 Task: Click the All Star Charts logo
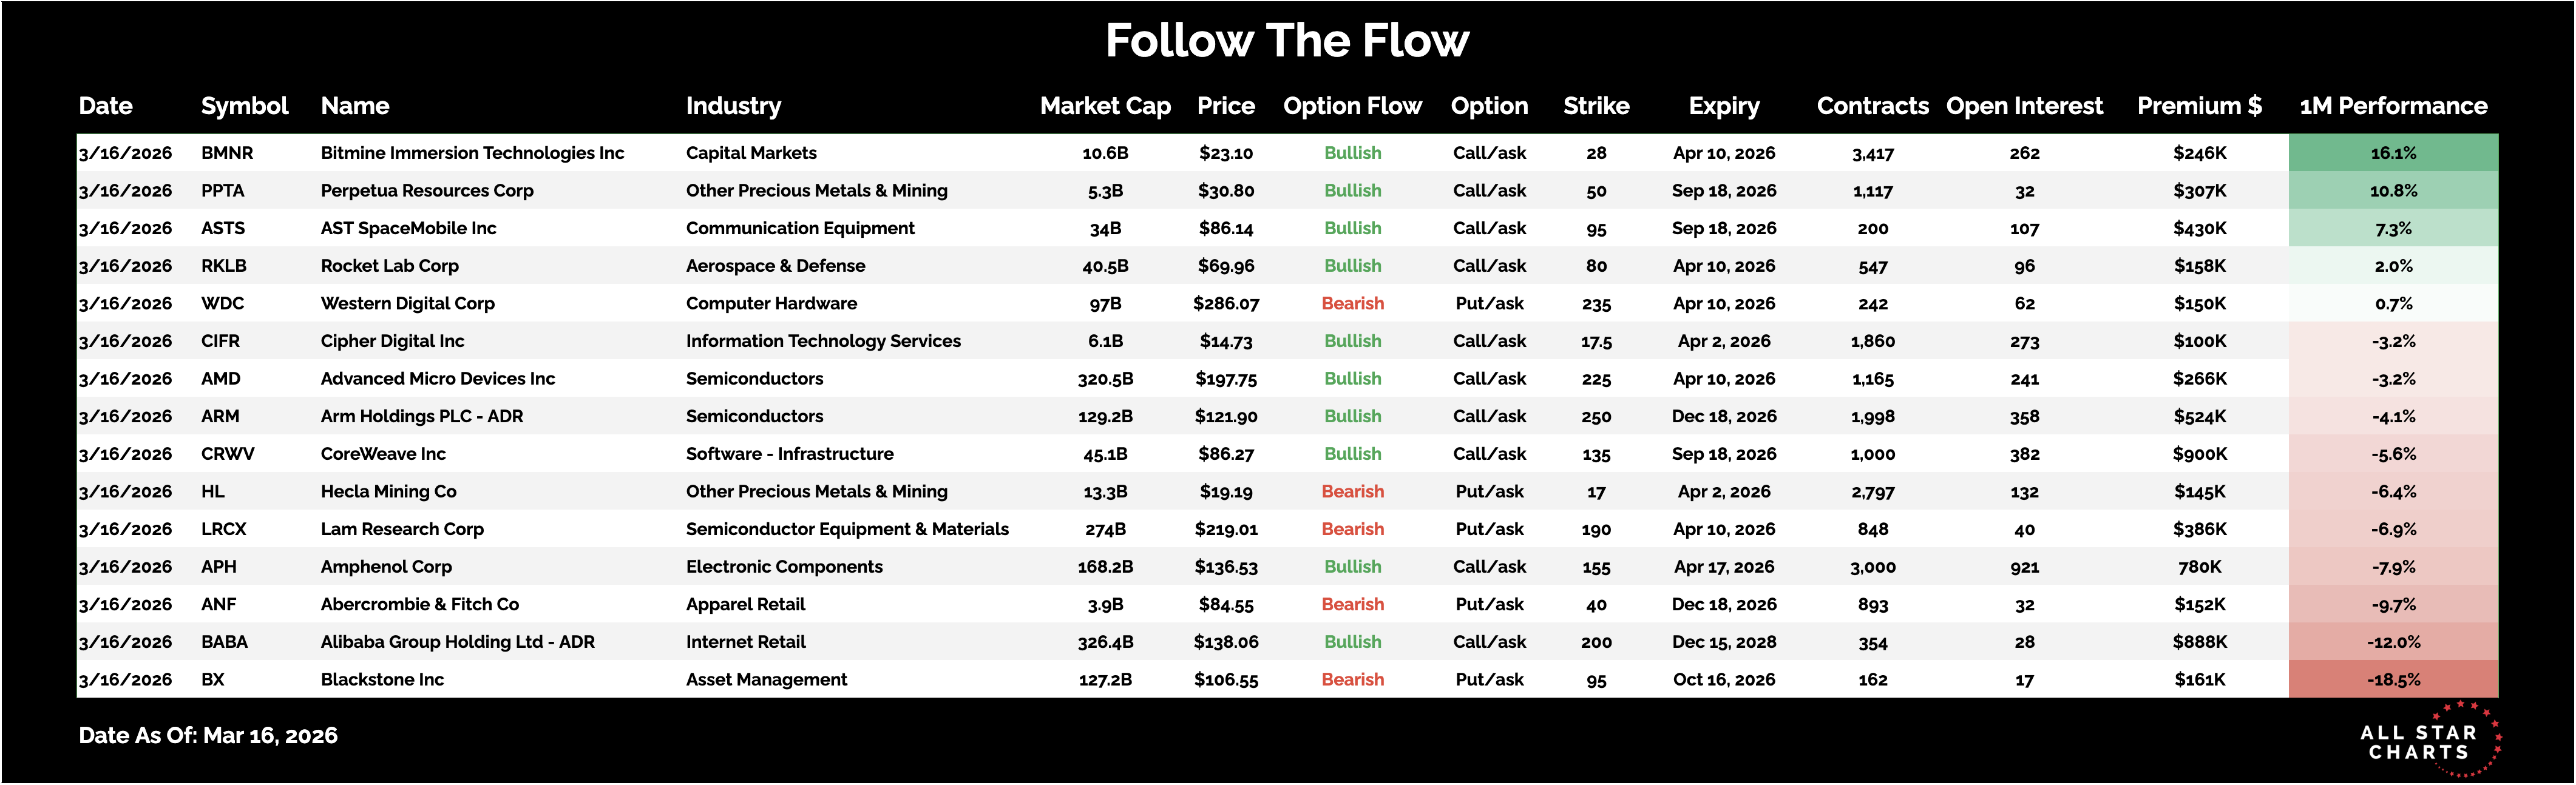pos(2427,742)
